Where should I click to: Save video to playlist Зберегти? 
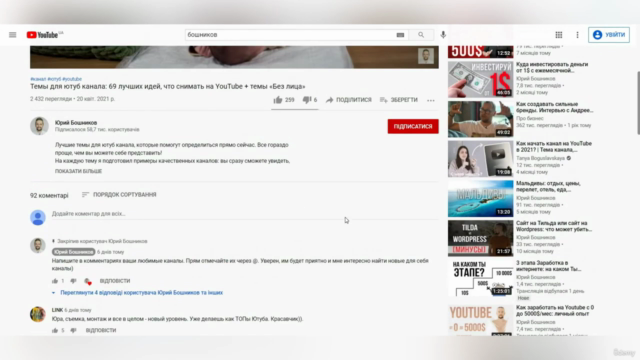pos(399,100)
